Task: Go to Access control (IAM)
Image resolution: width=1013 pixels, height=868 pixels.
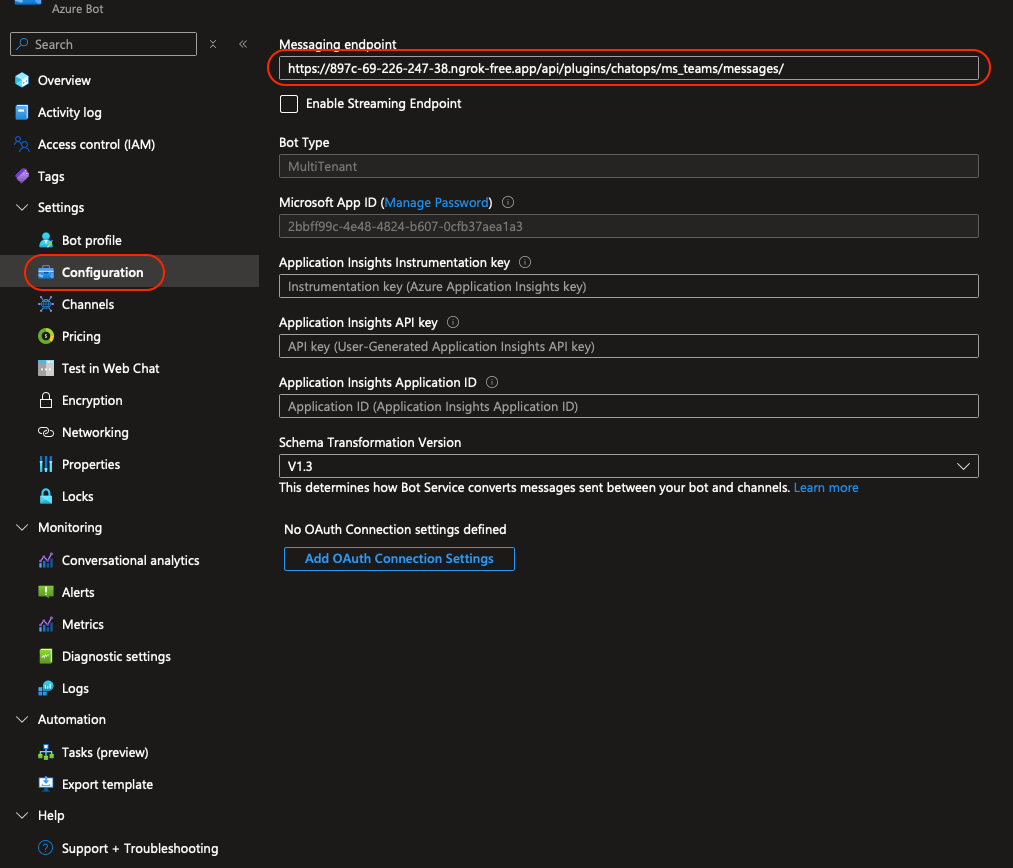Action: tap(96, 145)
